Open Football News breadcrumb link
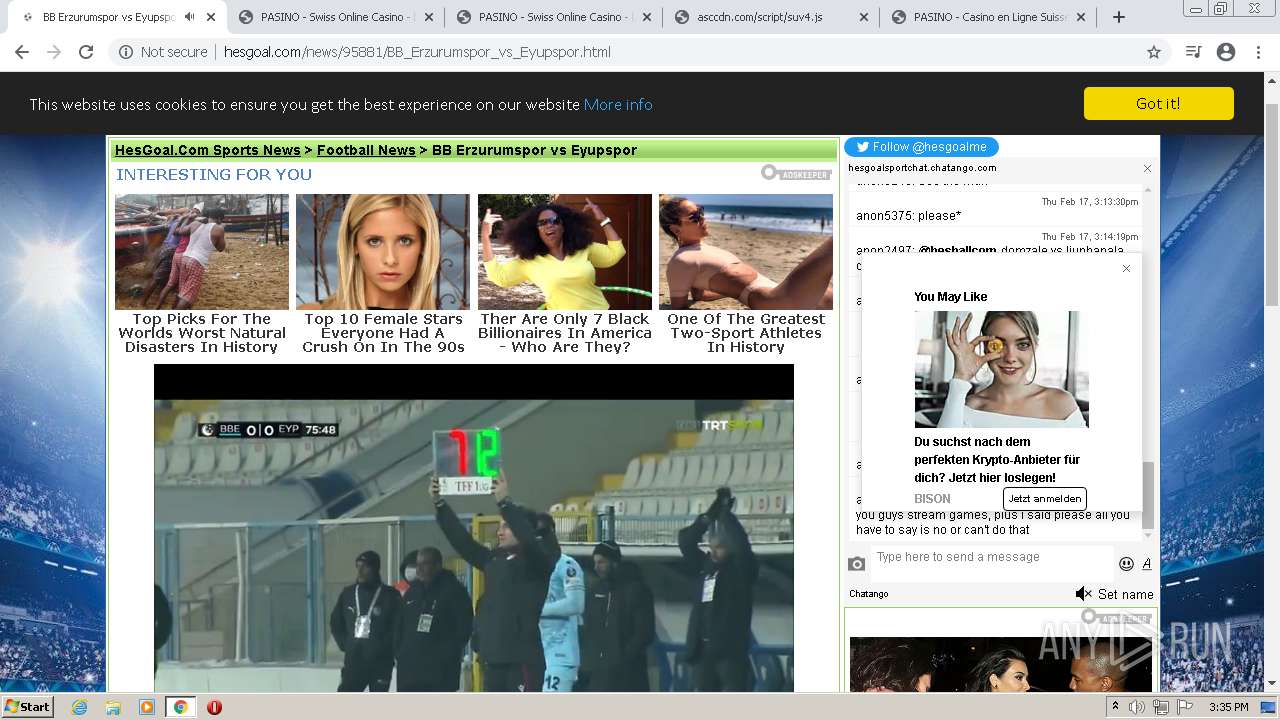The width and height of the screenshot is (1280, 720). pyautogui.click(x=366, y=150)
